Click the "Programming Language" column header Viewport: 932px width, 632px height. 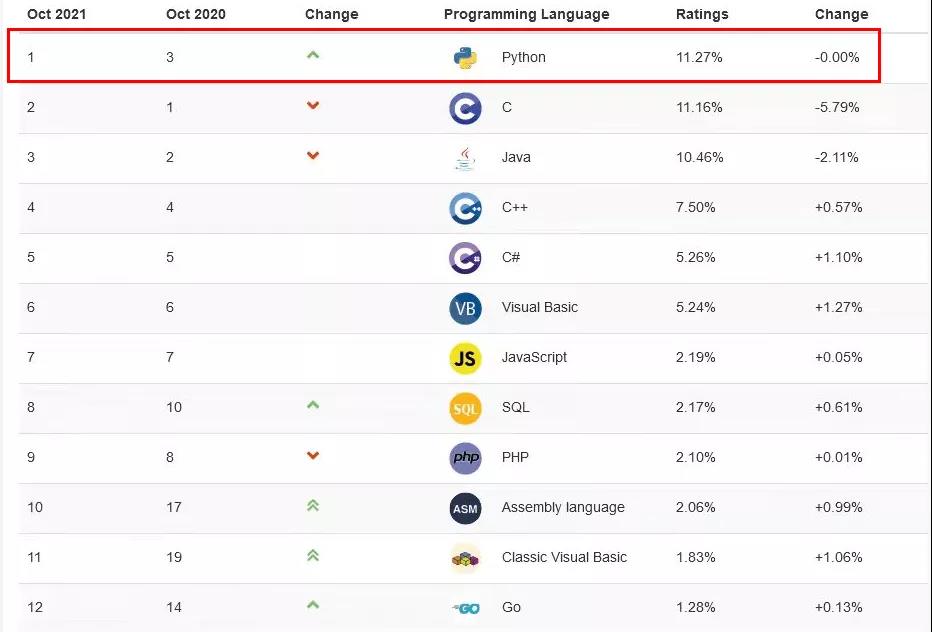click(526, 15)
